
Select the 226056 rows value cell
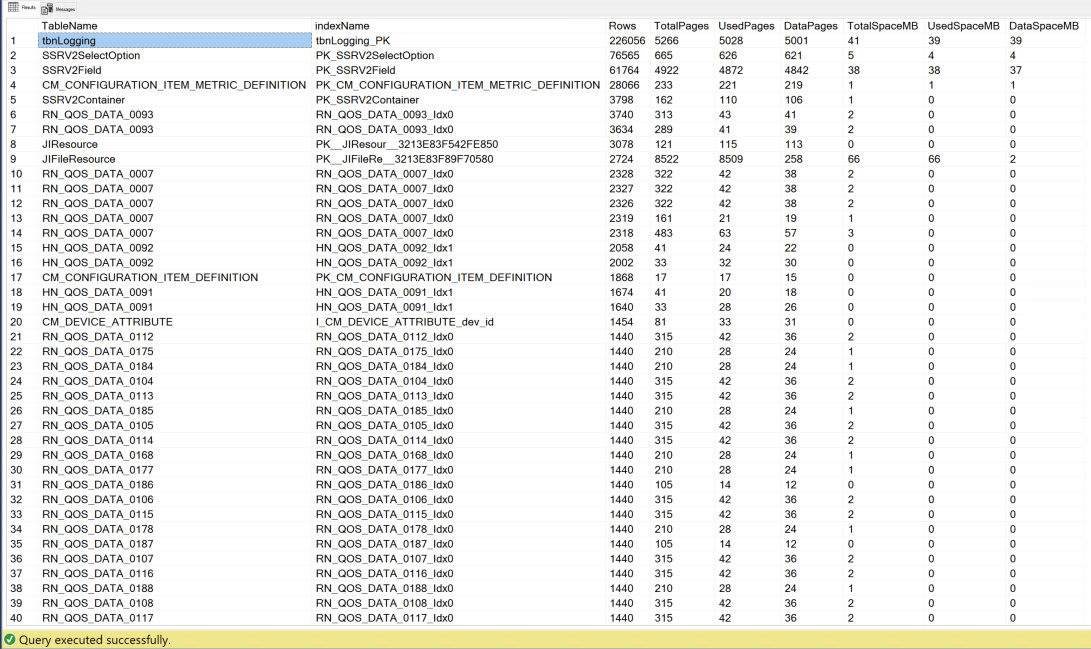click(627, 41)
